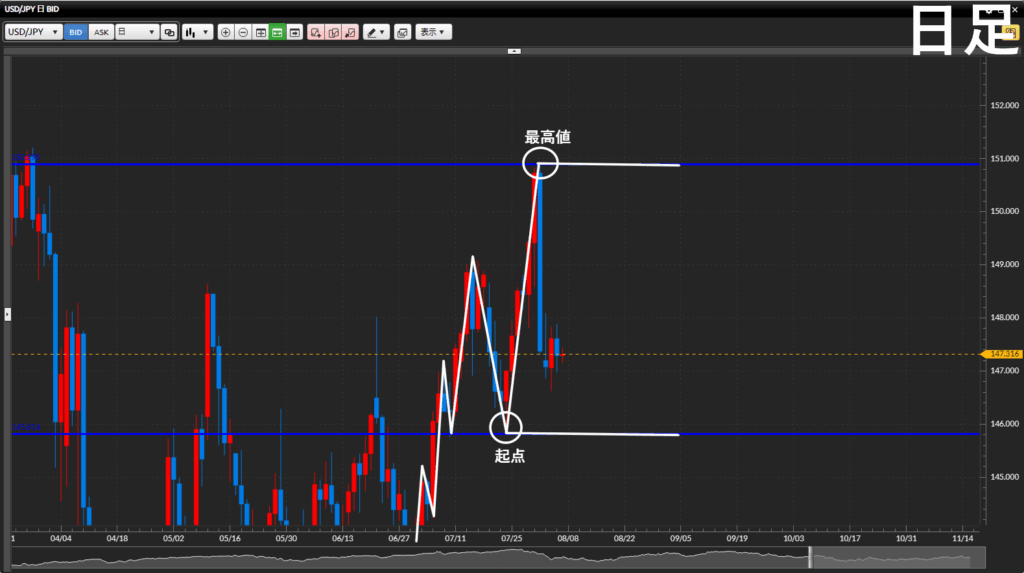
Task: Open the chart type dropdown
Action: (x=197, y=32)
